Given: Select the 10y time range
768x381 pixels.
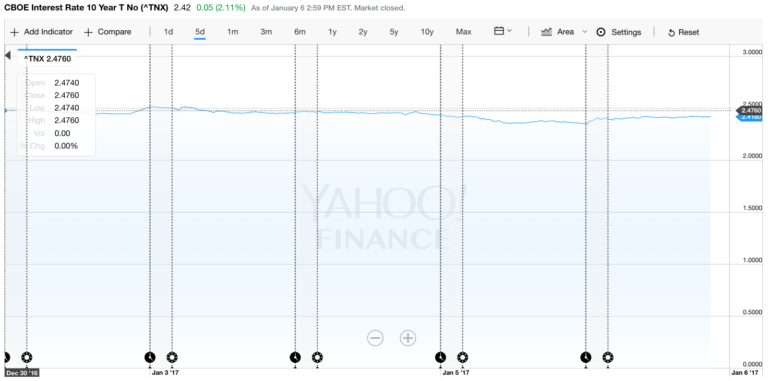Looking at the screenshot, I should [x=427, y=32].
